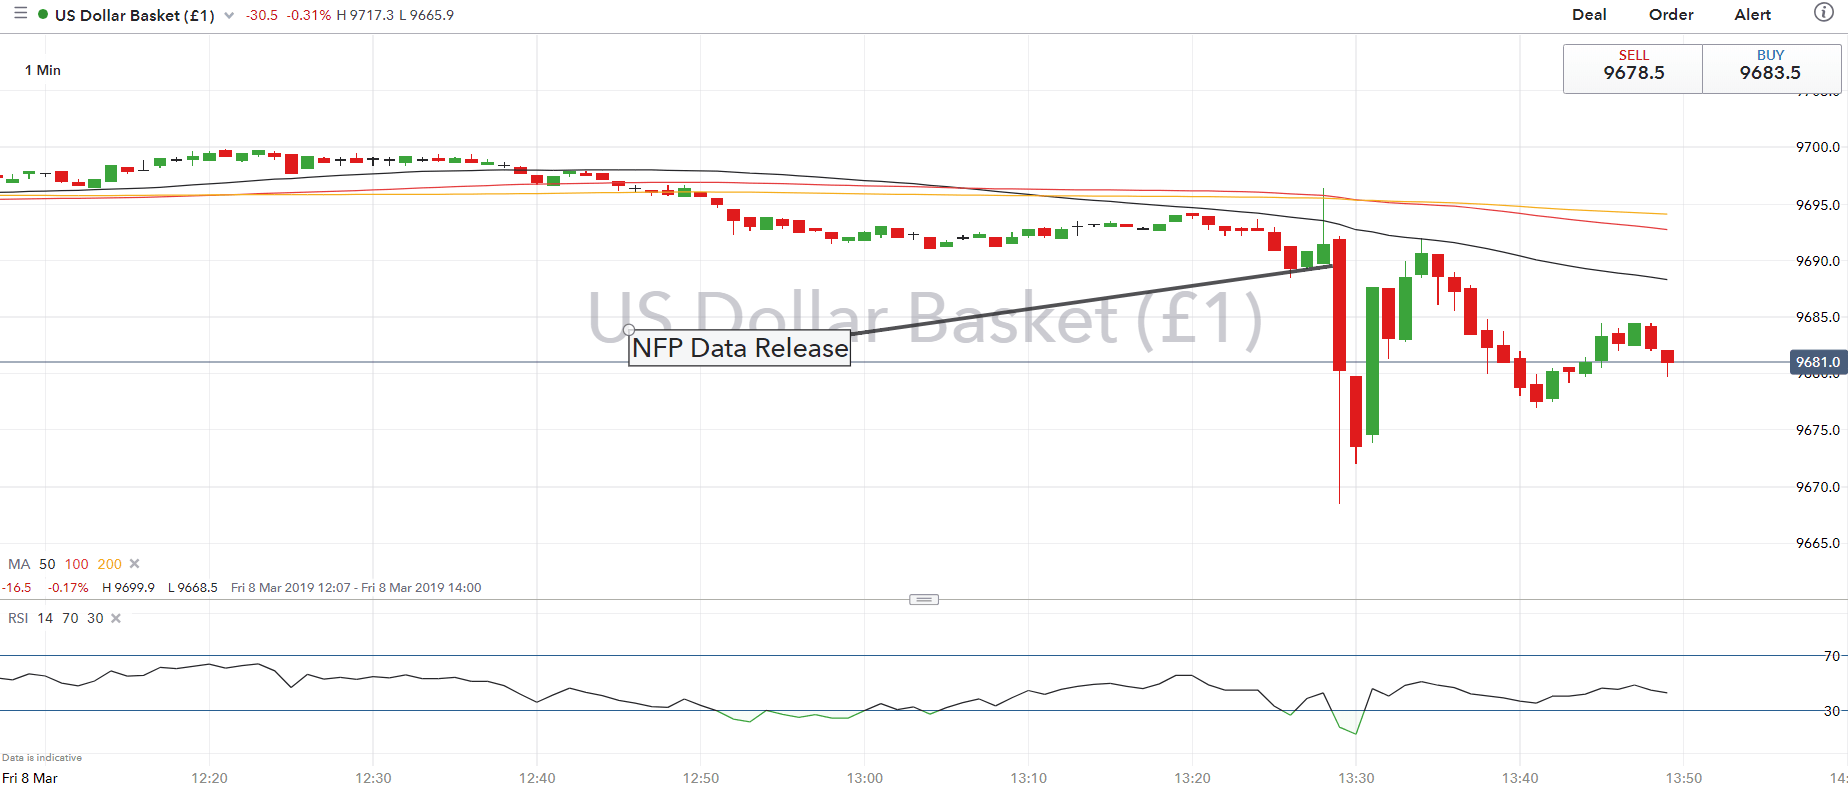This screenshot has width=1848, height=786.
Task: Click the market info icon
Action: [1824, 13]
